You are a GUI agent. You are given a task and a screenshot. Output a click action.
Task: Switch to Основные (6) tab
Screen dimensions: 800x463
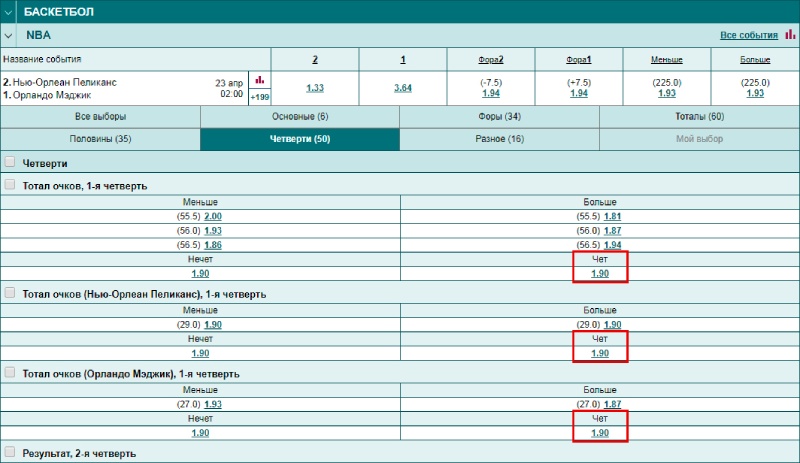(x=300, y=116)
